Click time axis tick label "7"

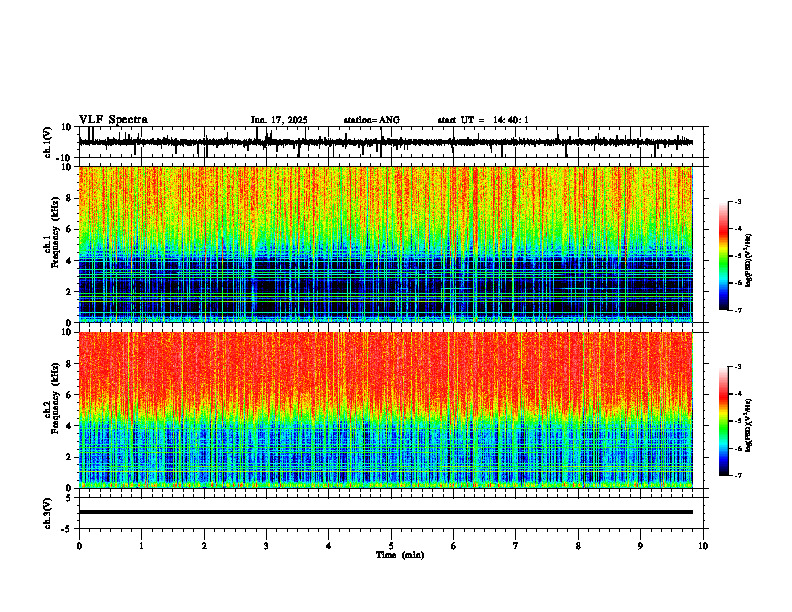pyautogui.click(x=516, y=546)
